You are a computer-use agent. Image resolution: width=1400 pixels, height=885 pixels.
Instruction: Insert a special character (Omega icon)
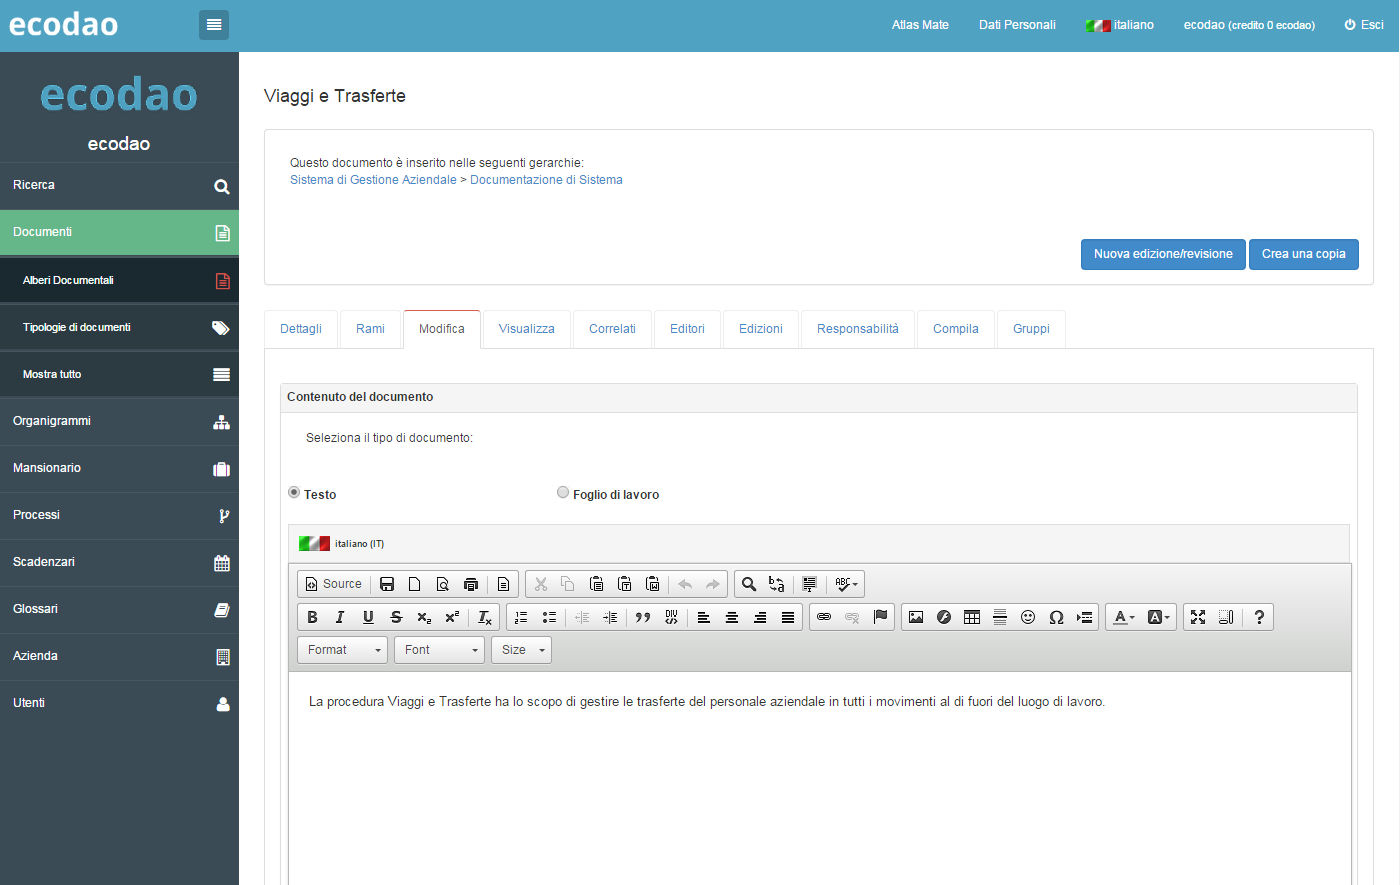coord(1056,617)
